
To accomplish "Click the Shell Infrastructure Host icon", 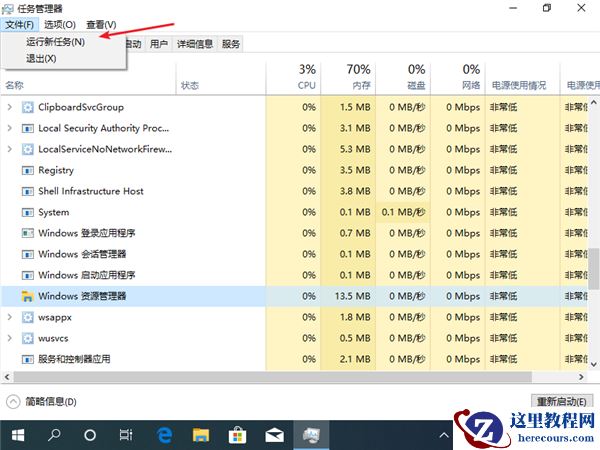I will pyautogui.click(x=28, y=191).
